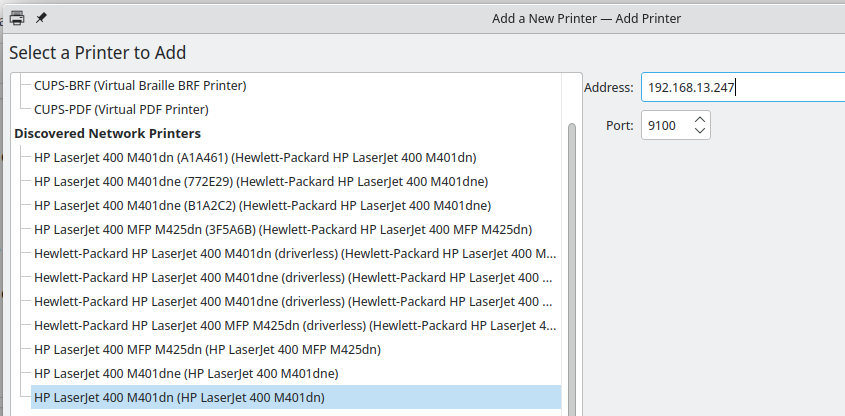The image size is (845, 416).
Task: Click into the Address input field
Action: pyautogui.click(x=740, y=87)
